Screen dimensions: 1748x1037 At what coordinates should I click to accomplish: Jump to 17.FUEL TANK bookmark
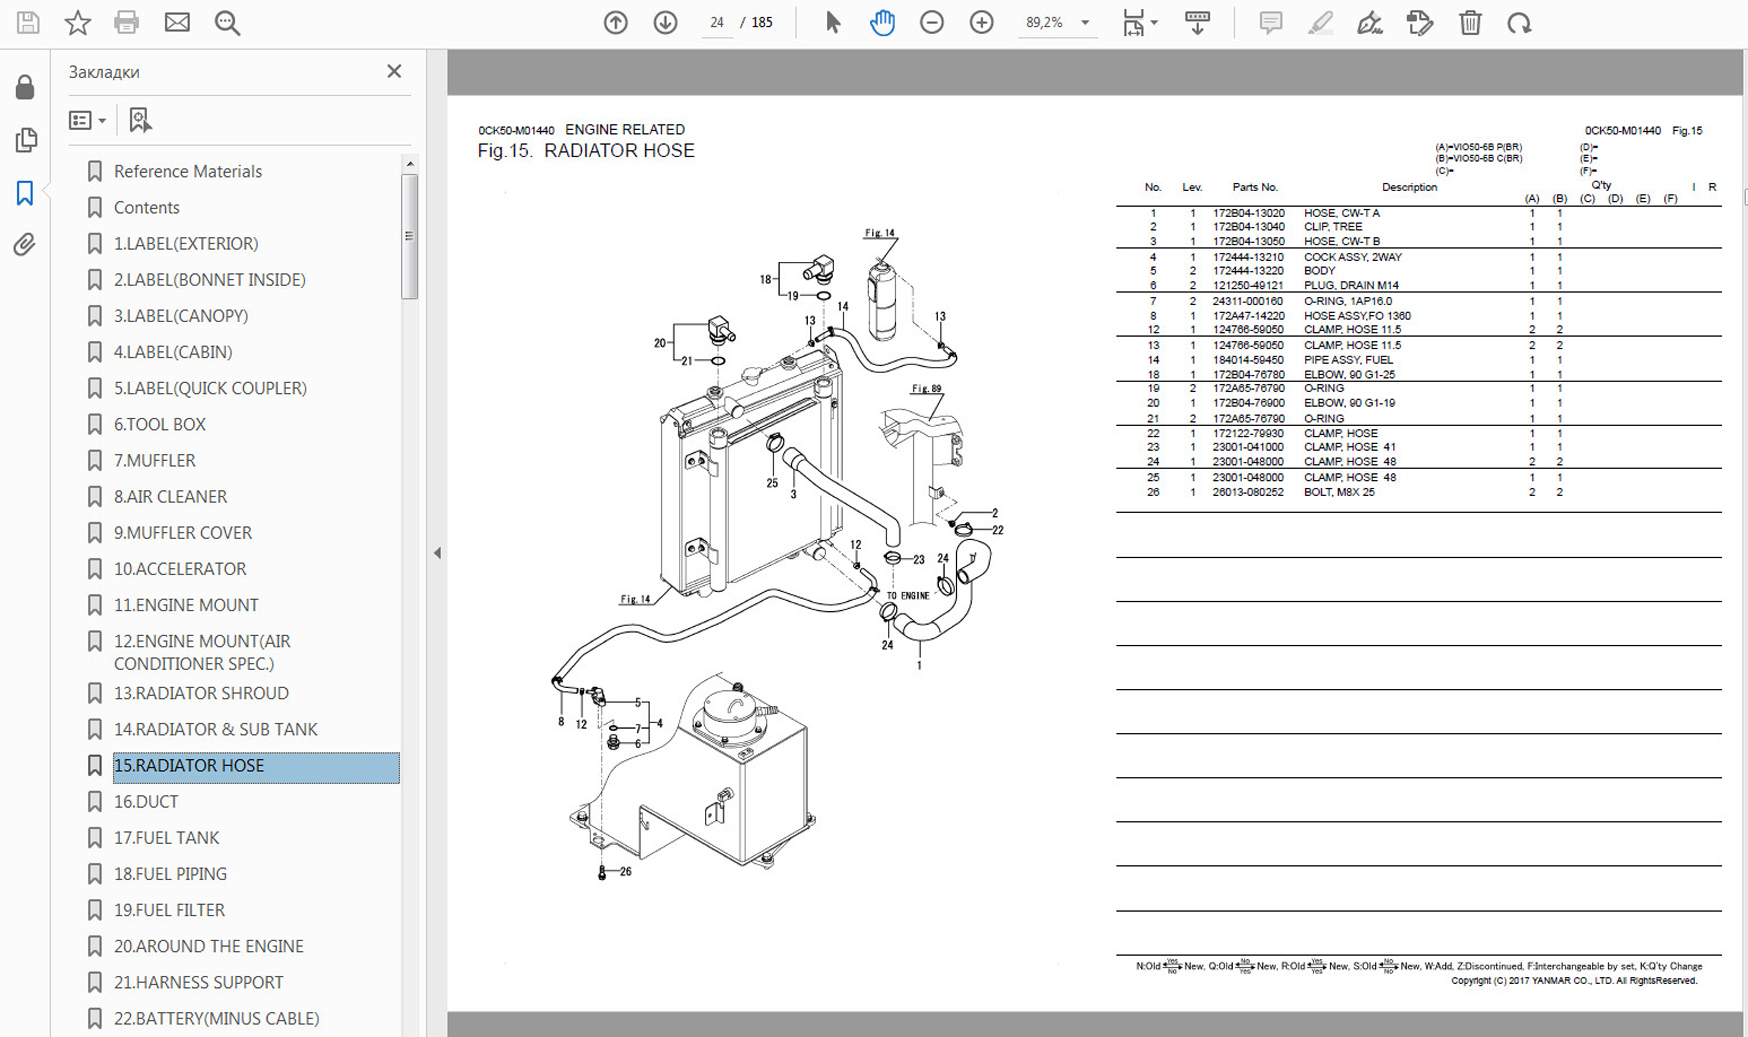(x=166, y=837)
